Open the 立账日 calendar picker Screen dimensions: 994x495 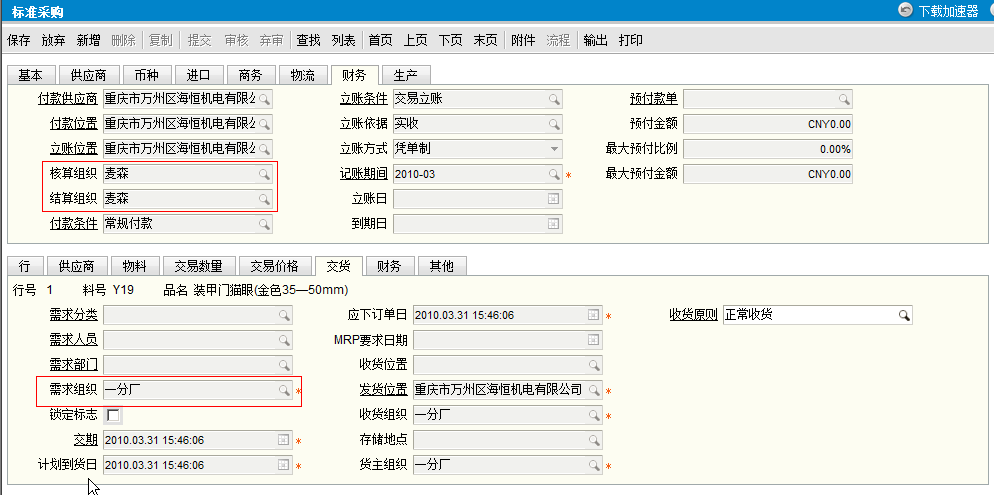click(554, 199)
